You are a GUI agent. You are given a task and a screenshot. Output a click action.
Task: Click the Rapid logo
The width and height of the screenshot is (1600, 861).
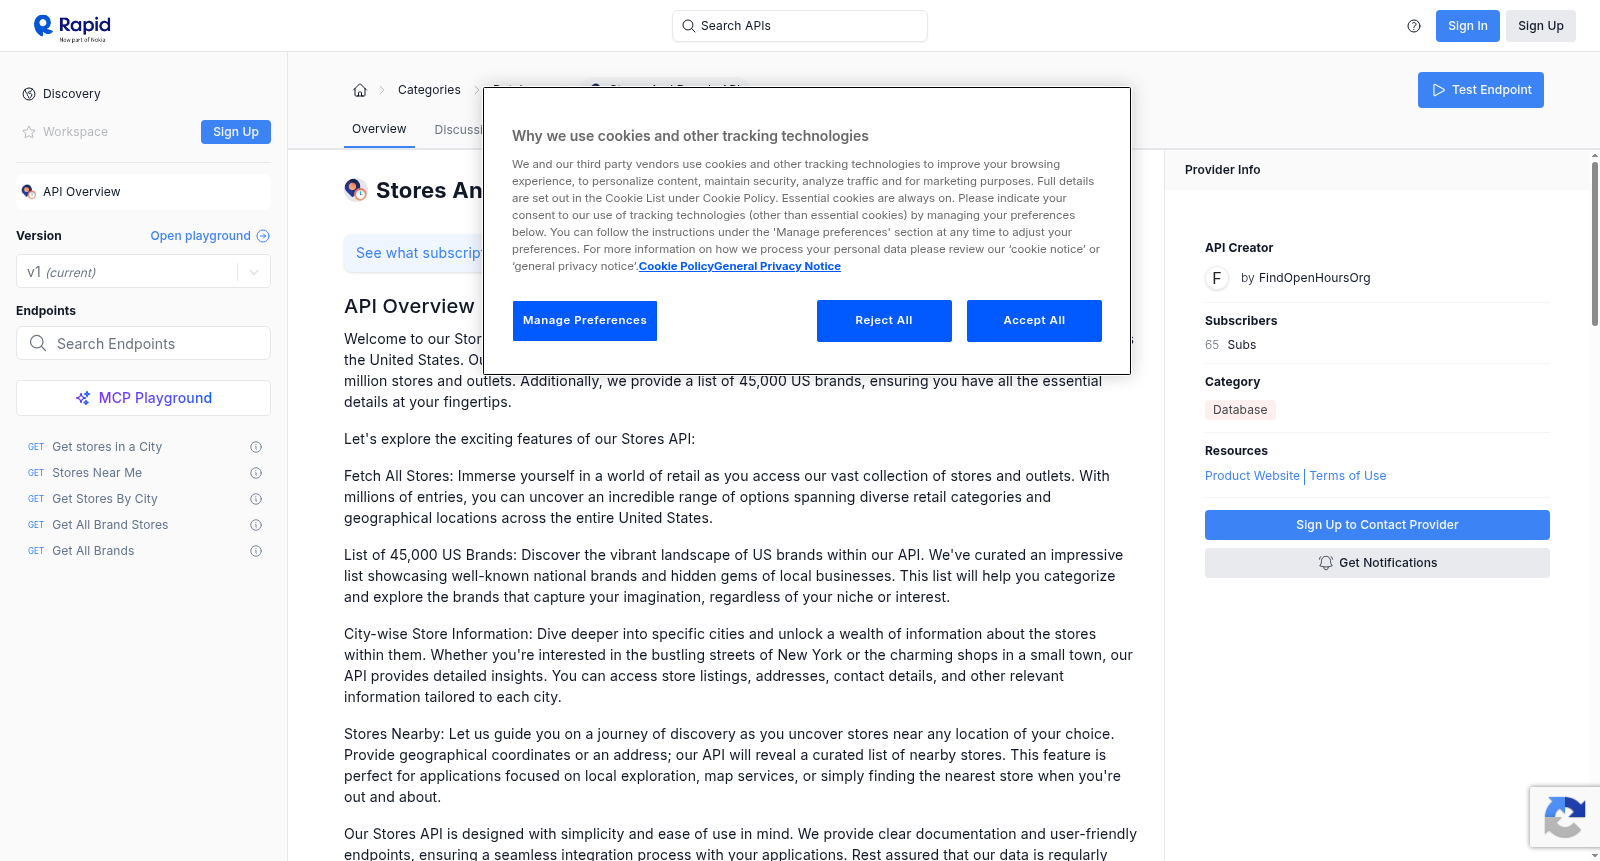tap(72, 27)
